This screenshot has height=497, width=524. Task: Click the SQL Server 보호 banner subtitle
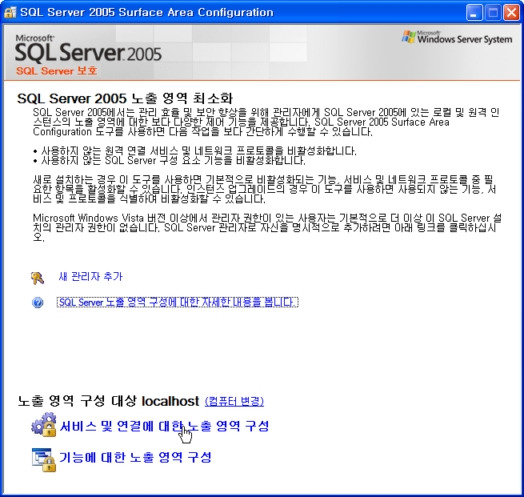(x=56, y=71)
